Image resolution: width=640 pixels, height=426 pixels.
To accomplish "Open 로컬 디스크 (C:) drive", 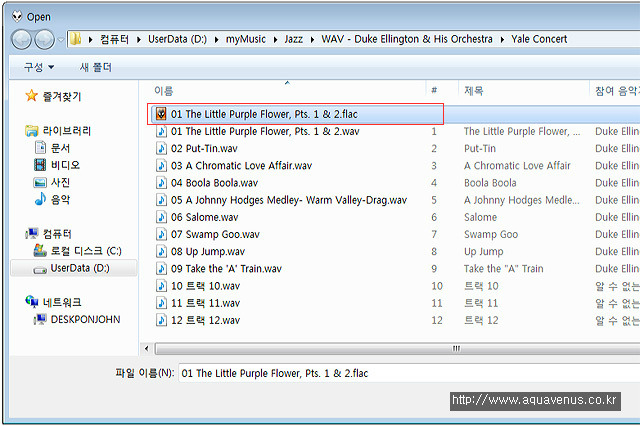I will [x=86, y=251].
